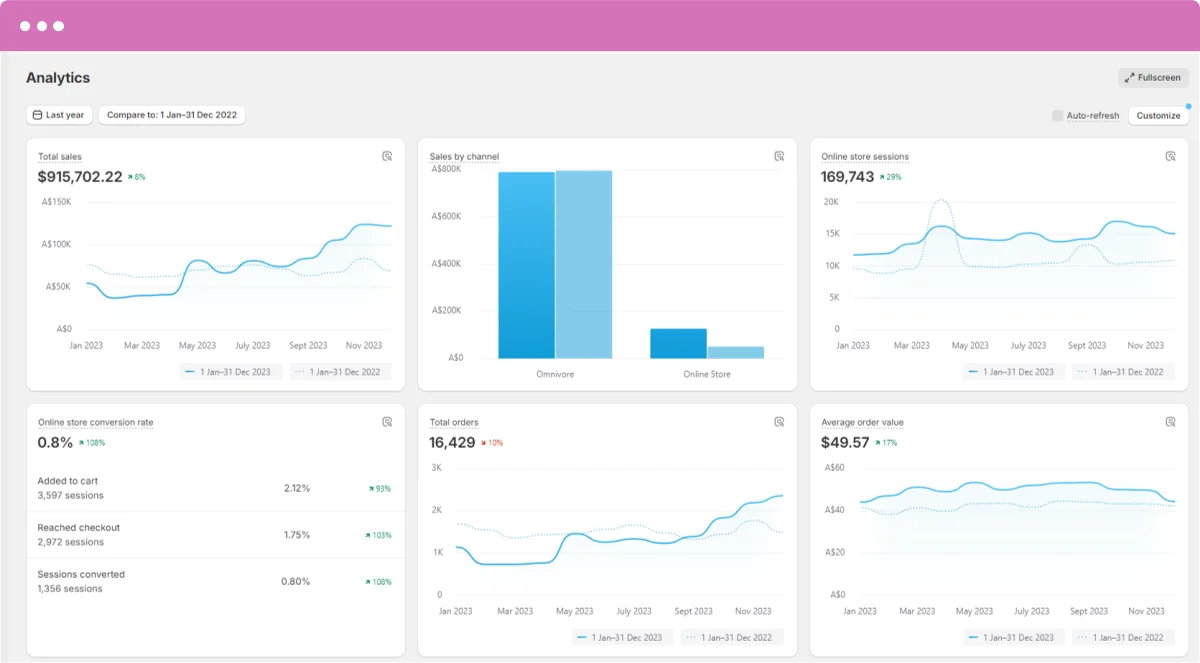
Task: Click the inspect icon on Online store sessions
Action: click(1171, 156)
